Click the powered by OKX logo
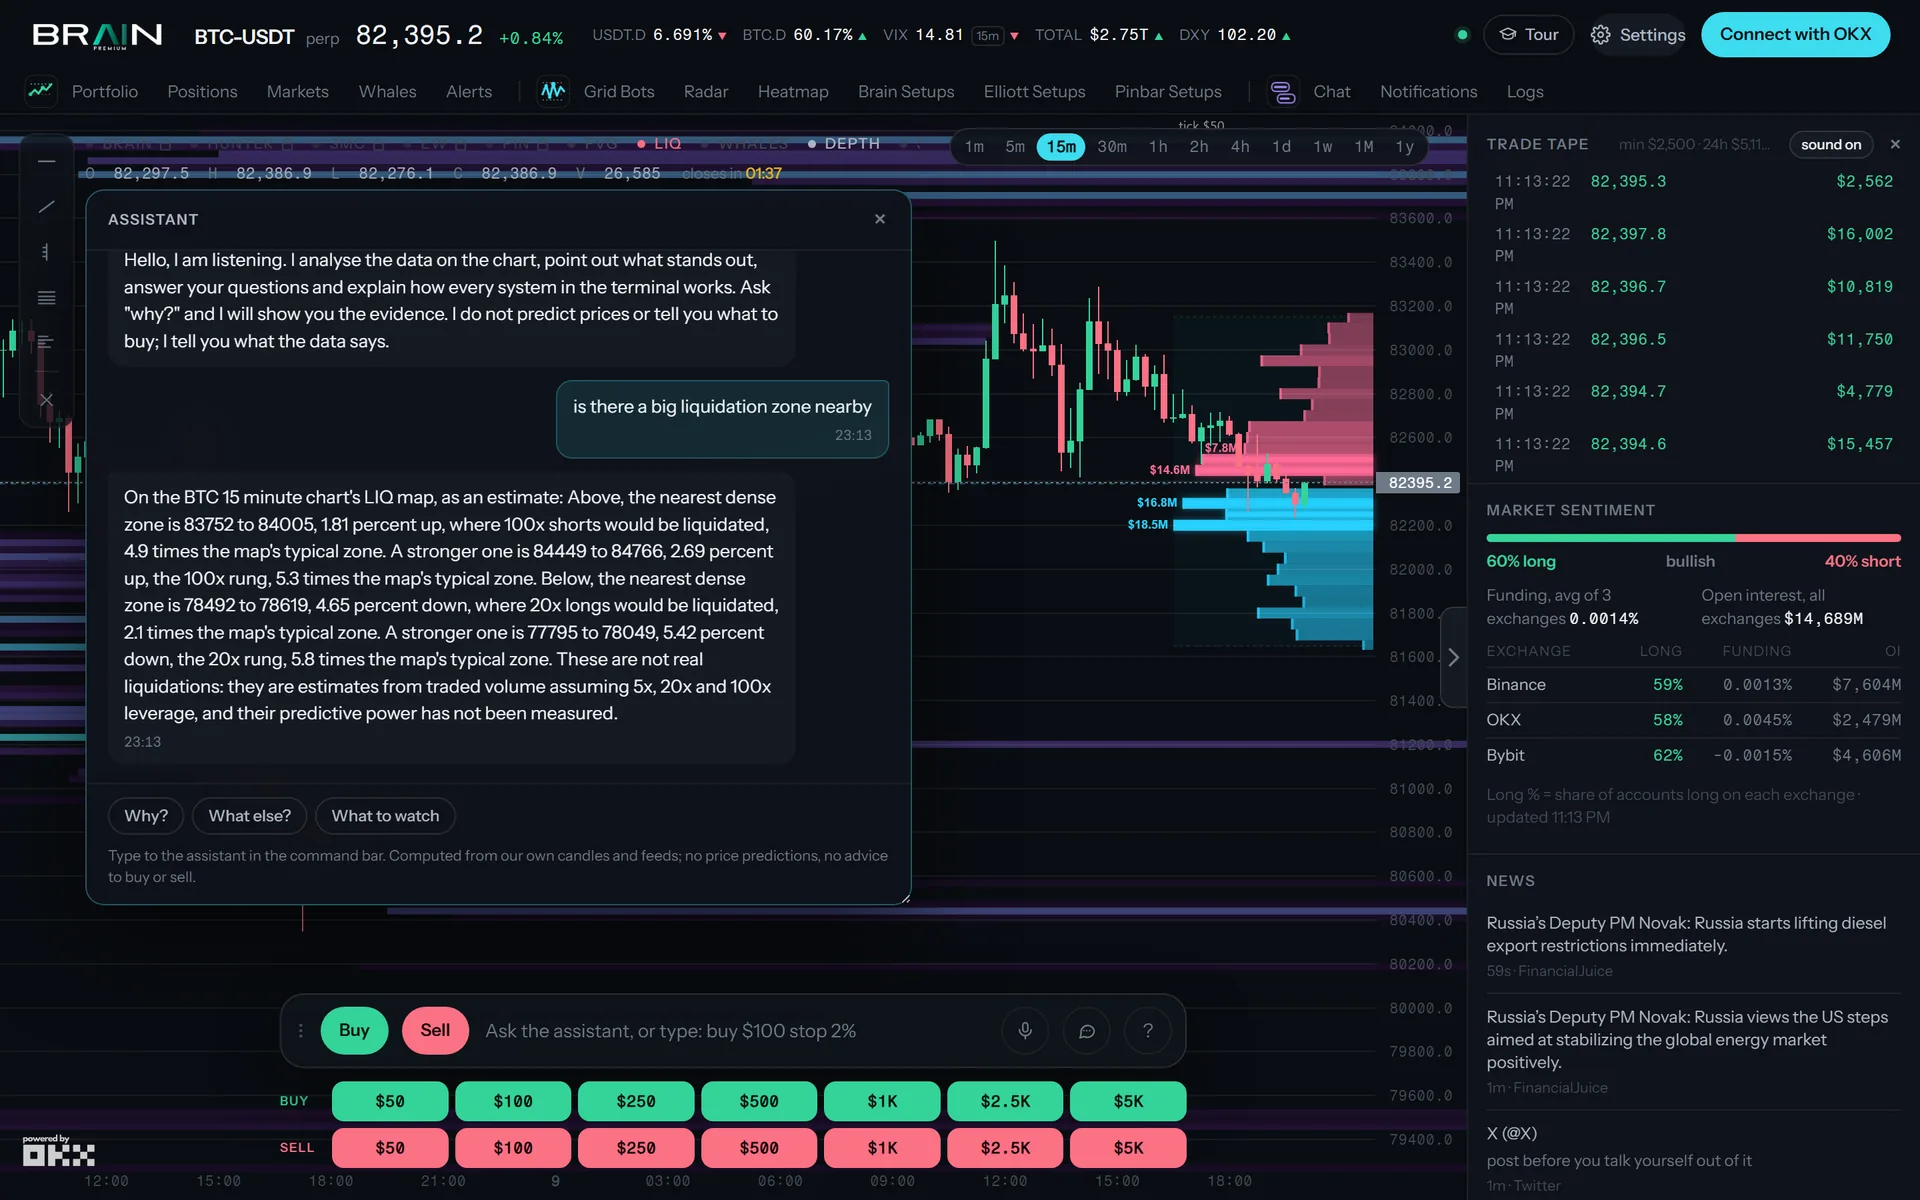 click(x=59, y=1151)
